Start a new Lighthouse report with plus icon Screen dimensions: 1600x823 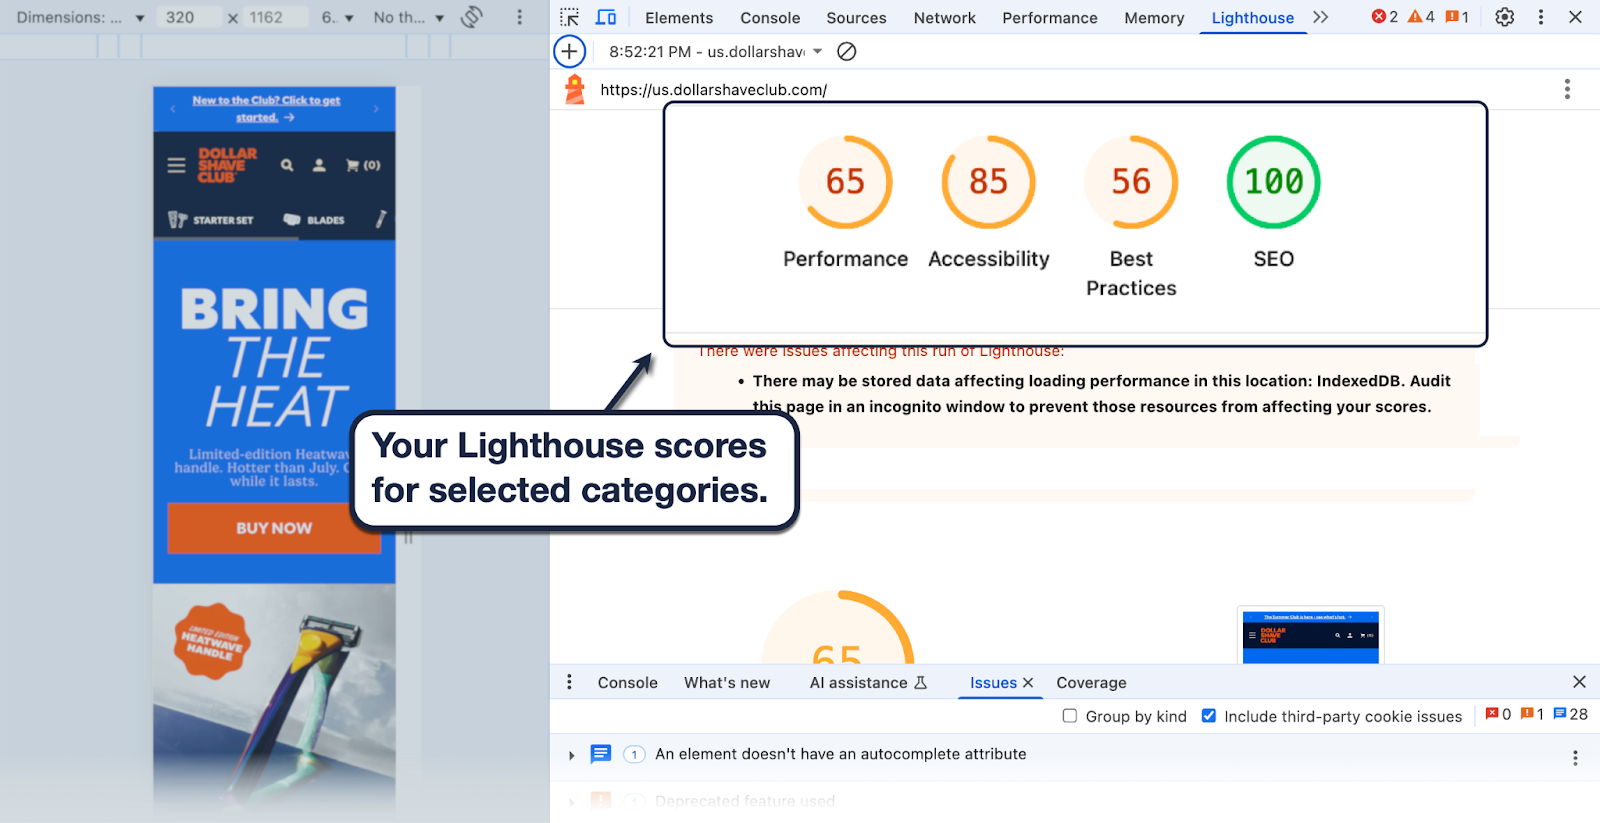click(x=569, y=51)
